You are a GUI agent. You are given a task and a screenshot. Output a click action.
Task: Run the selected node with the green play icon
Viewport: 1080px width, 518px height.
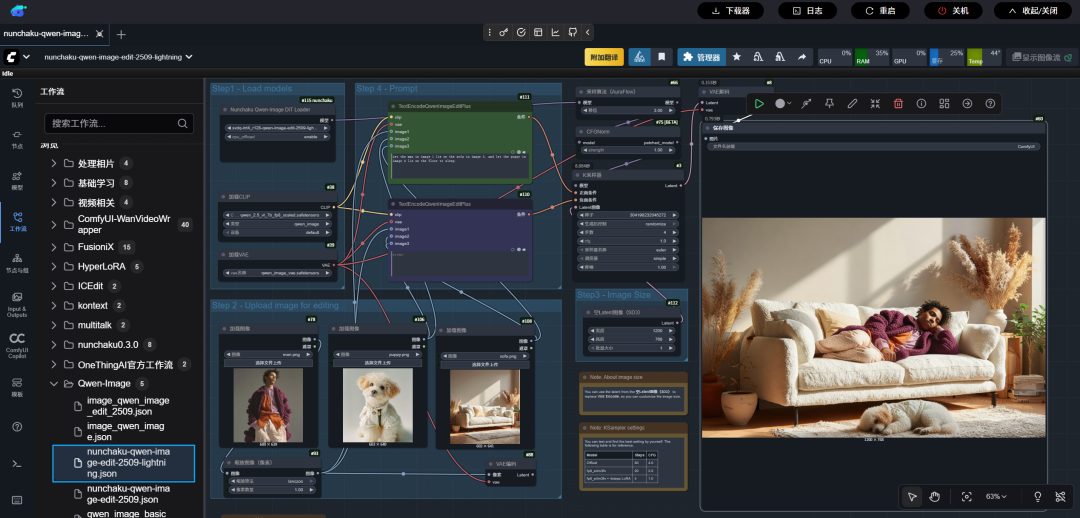point(759,103)
